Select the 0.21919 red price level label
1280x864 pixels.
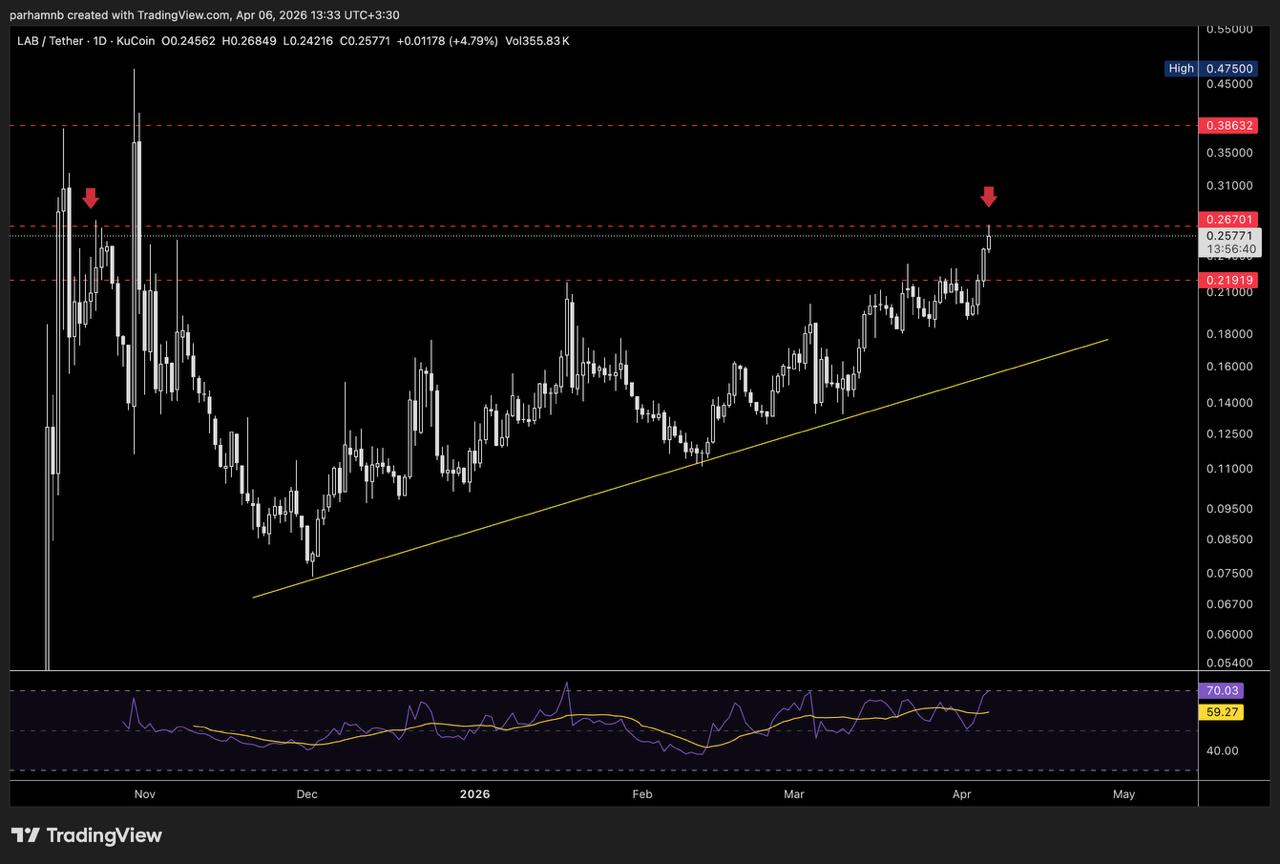click(x=1230, y=281)
